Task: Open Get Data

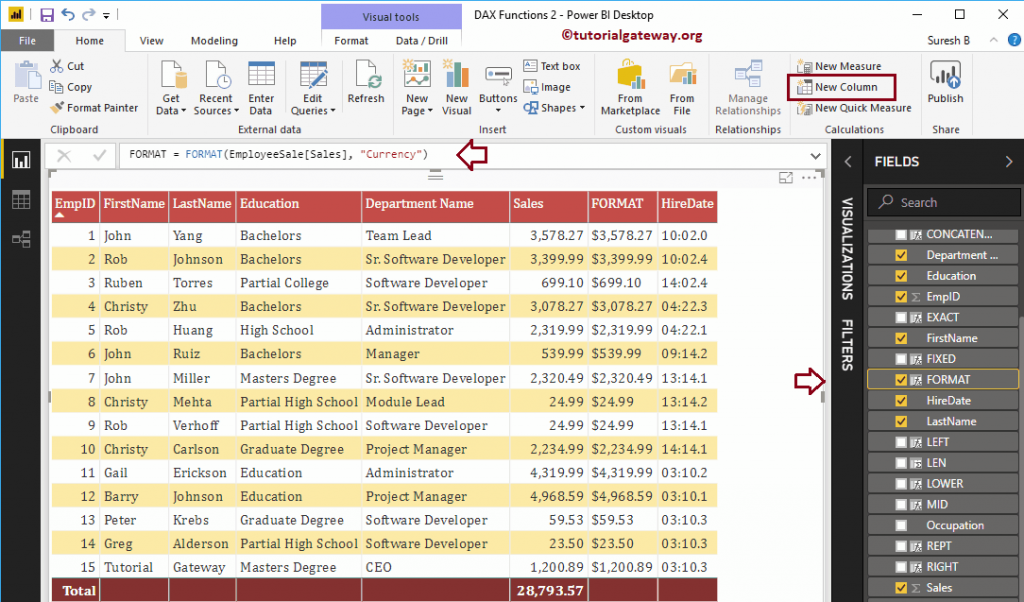Action: point(171,87)
